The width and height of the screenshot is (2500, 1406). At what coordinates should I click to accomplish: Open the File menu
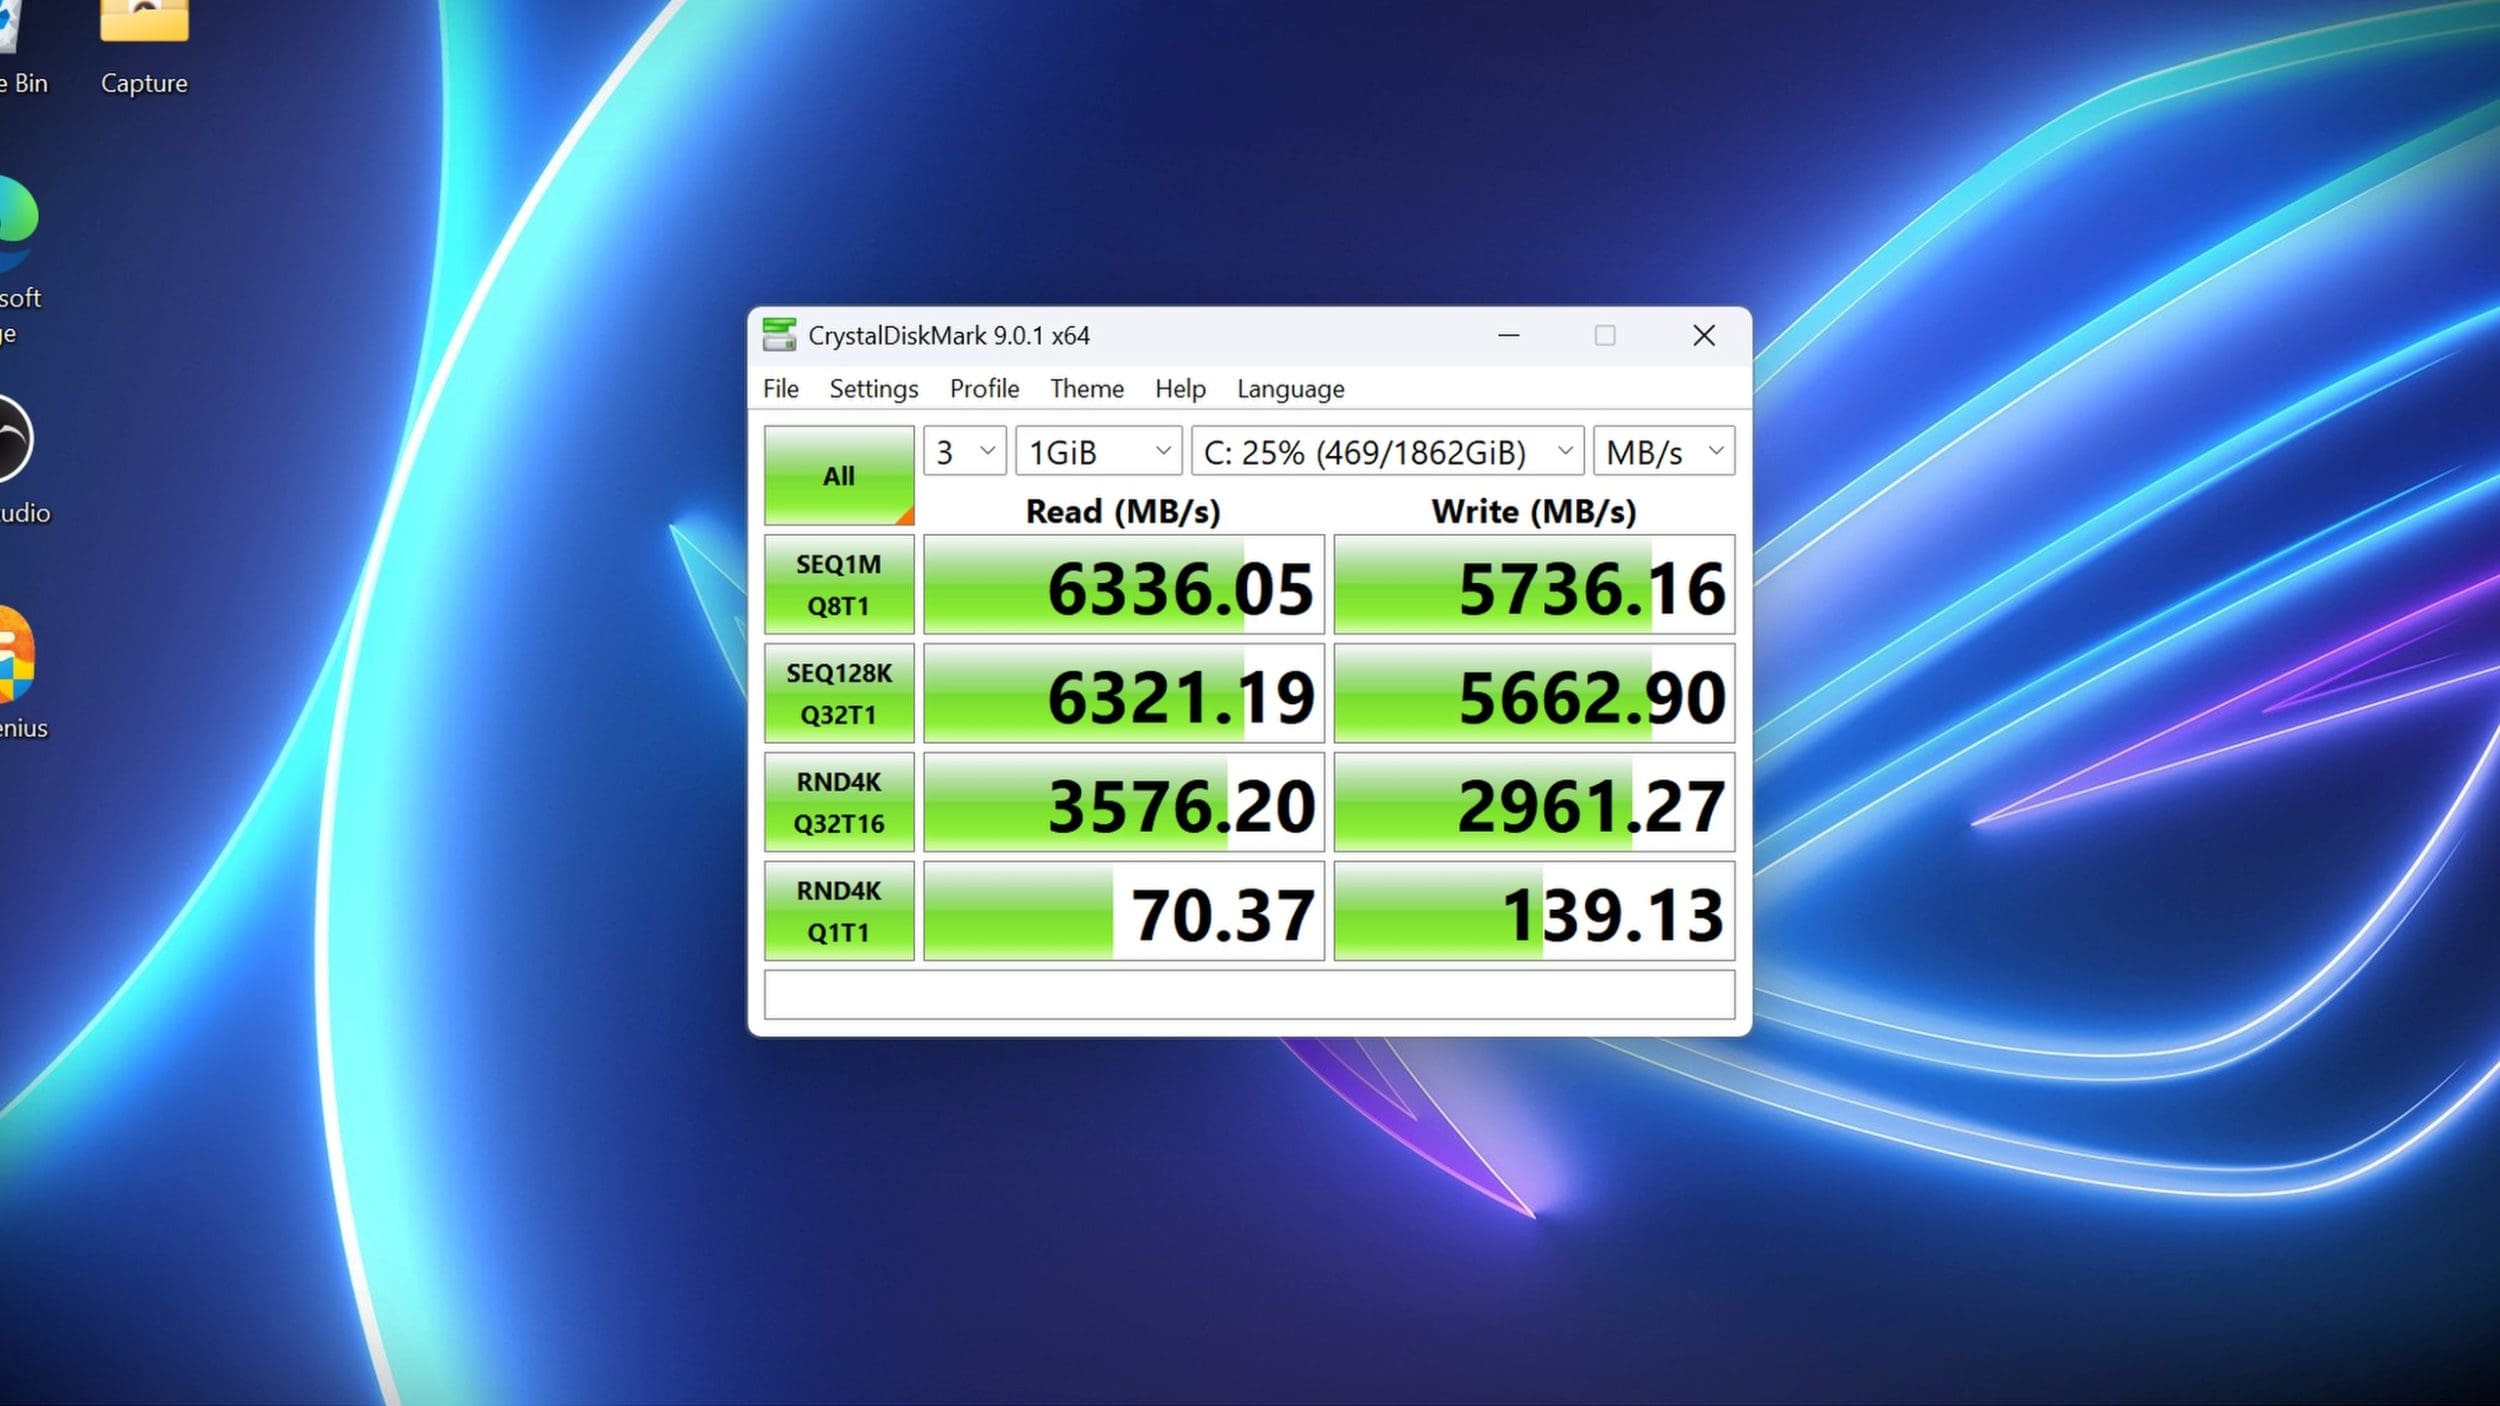tap(780, 389)
